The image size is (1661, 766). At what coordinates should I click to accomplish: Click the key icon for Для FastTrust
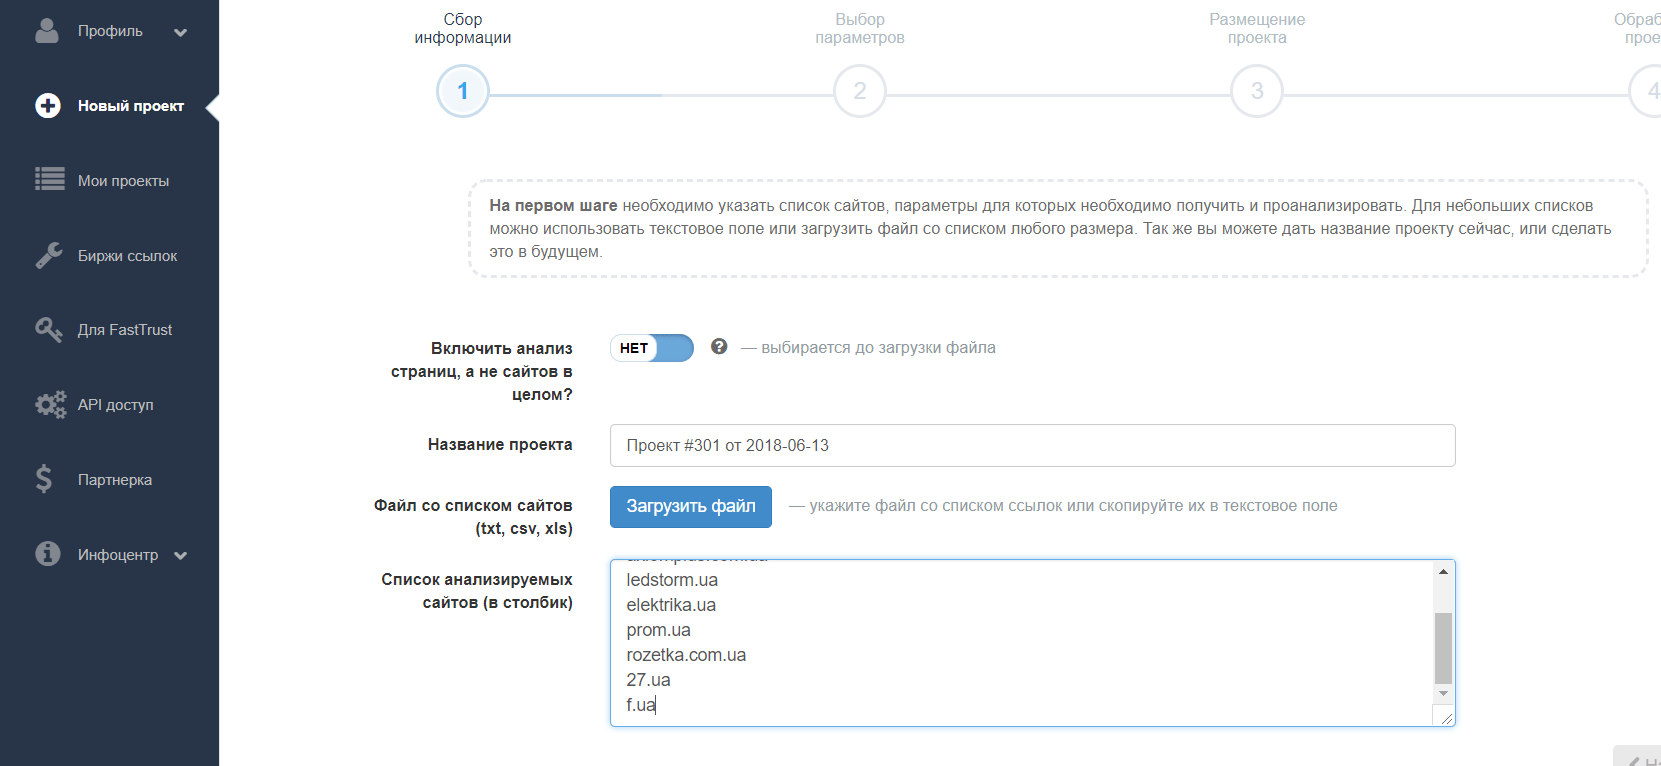tap(49, 330)
